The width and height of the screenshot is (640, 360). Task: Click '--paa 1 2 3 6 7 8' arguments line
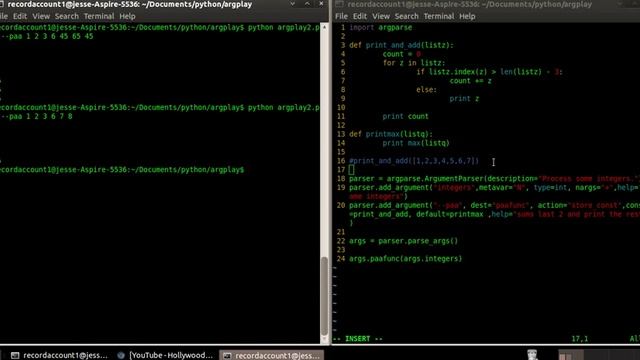click(x=36, y=116)
